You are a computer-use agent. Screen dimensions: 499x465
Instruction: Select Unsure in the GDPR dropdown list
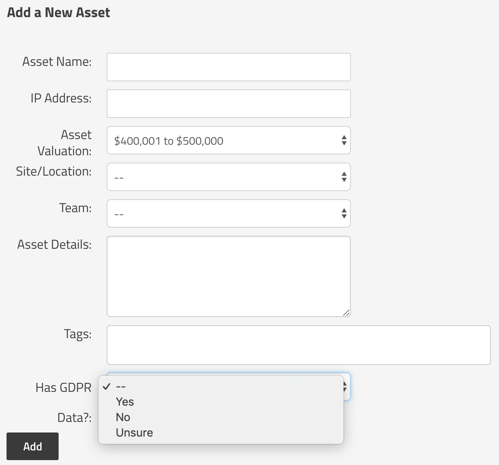[x=221, y=433]
